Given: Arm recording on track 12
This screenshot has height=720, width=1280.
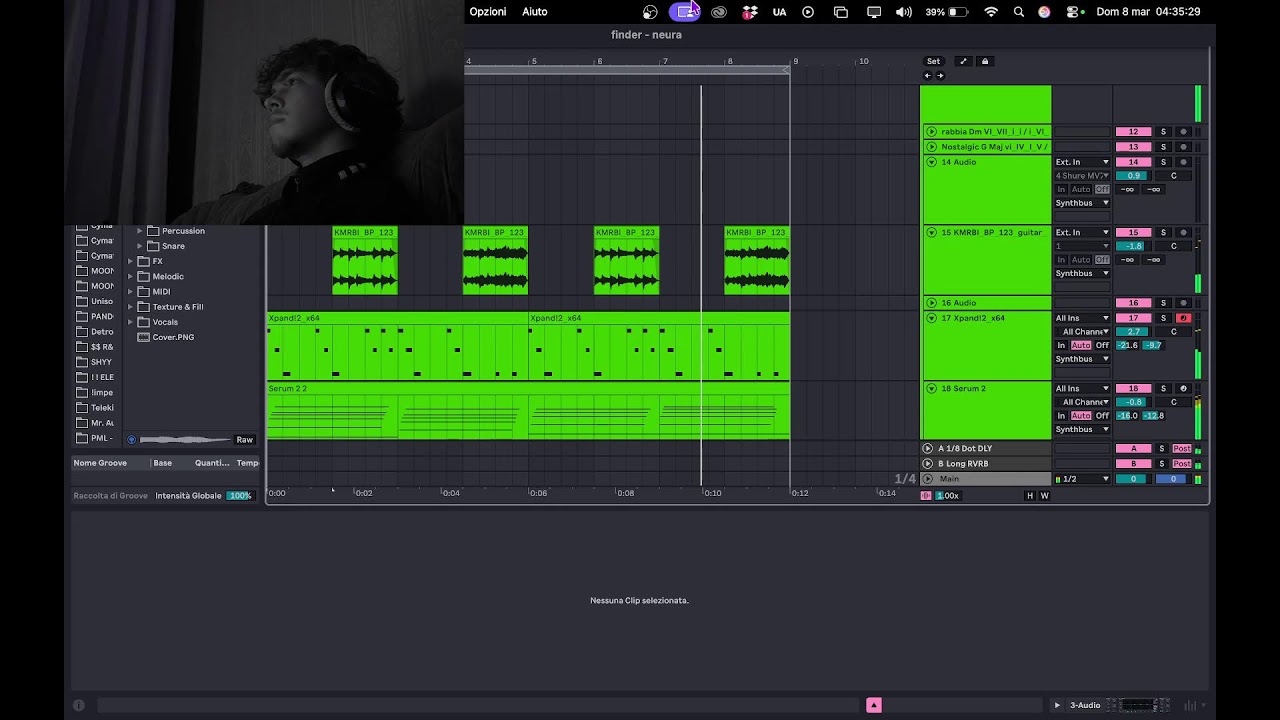Looking at the screenshot, I should [x=1184, y=132].
